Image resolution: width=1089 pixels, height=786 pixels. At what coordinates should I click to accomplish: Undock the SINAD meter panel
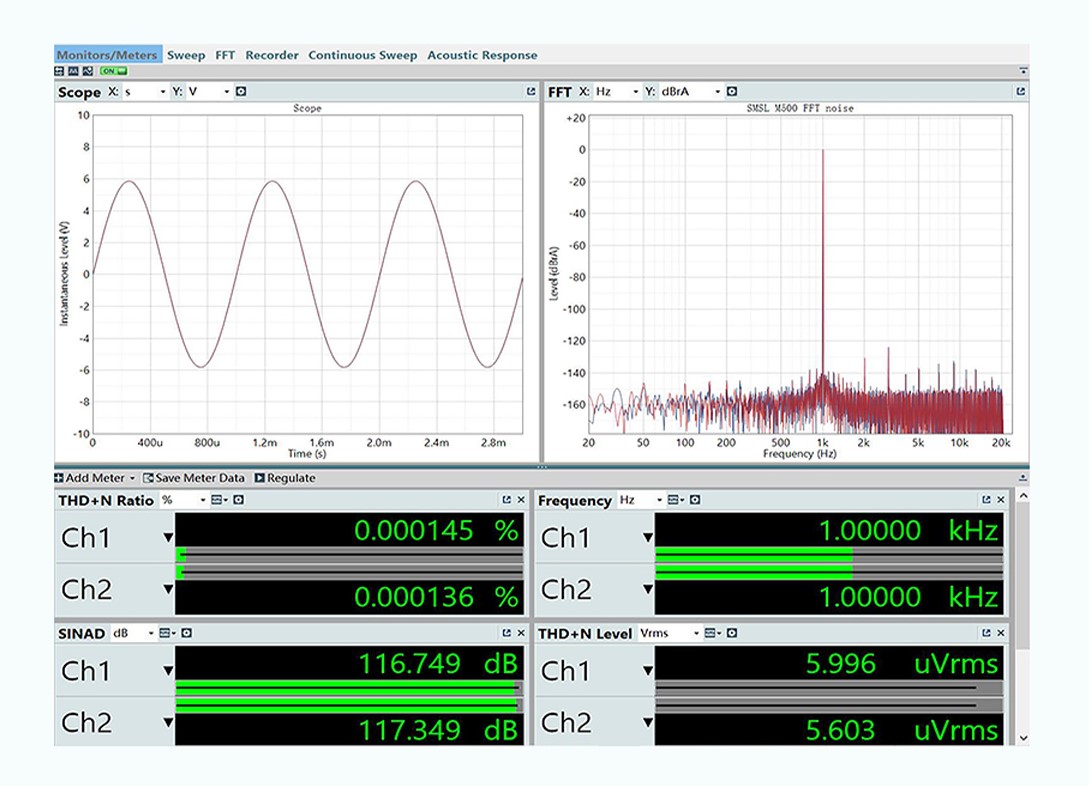tap(507, 633)
